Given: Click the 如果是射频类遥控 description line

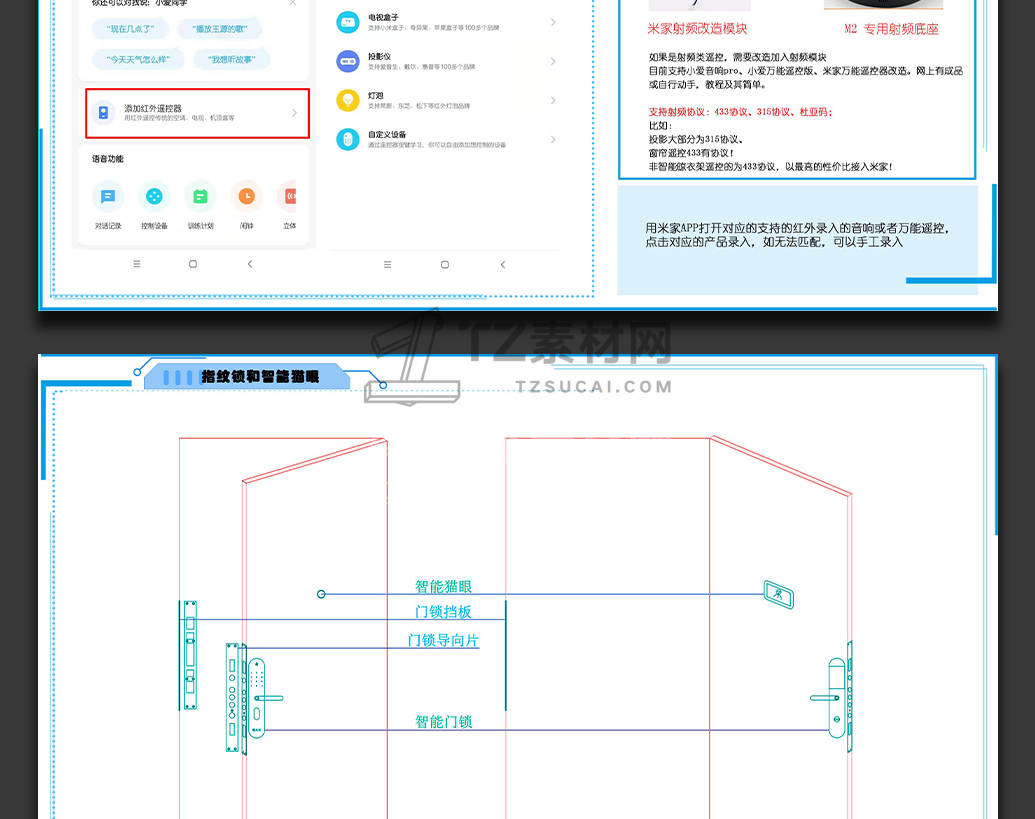Looking at the screenshot, I should pyautogui.click(x=737, y=57).
